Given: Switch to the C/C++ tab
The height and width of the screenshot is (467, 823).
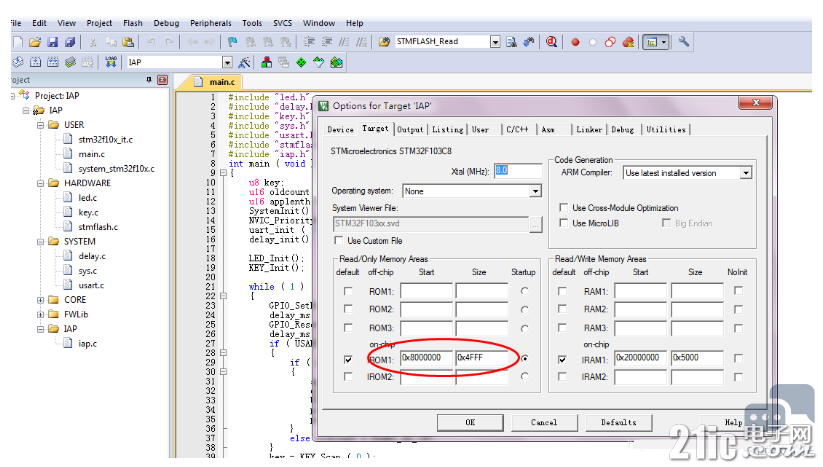Looking at the screenshot, I should click(517, 130).
